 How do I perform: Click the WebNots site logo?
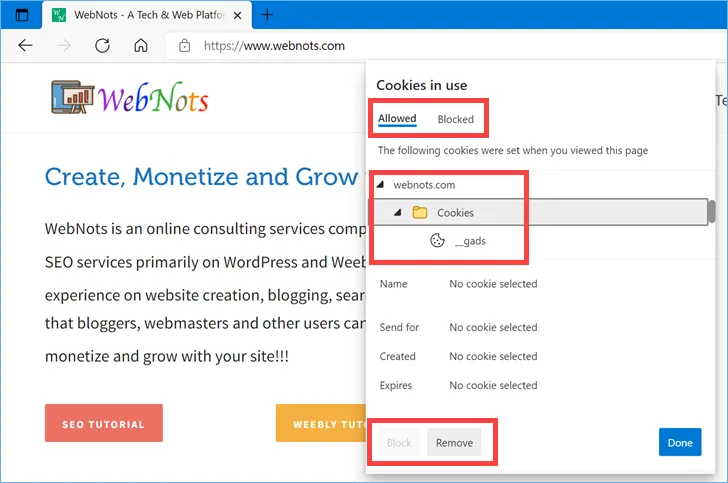point(130,97)
